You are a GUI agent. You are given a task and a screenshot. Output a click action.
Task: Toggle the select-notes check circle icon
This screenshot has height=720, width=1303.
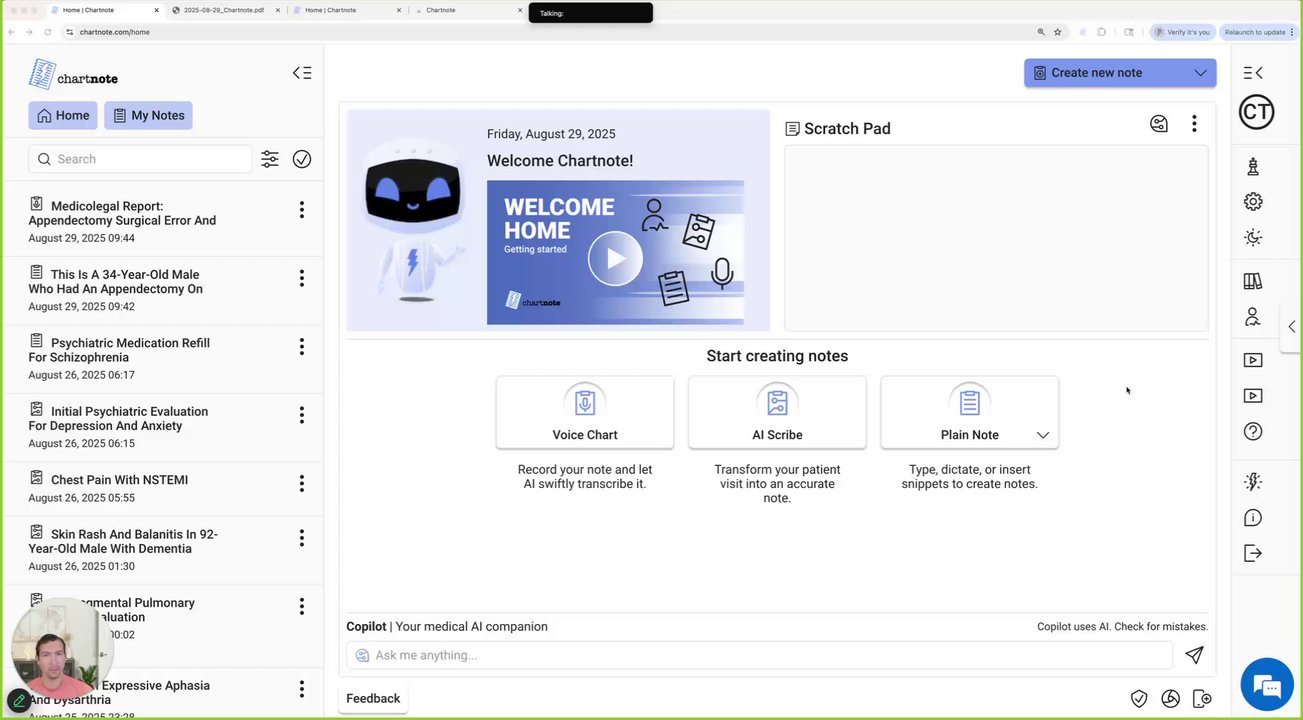click(x=302, y=159)
